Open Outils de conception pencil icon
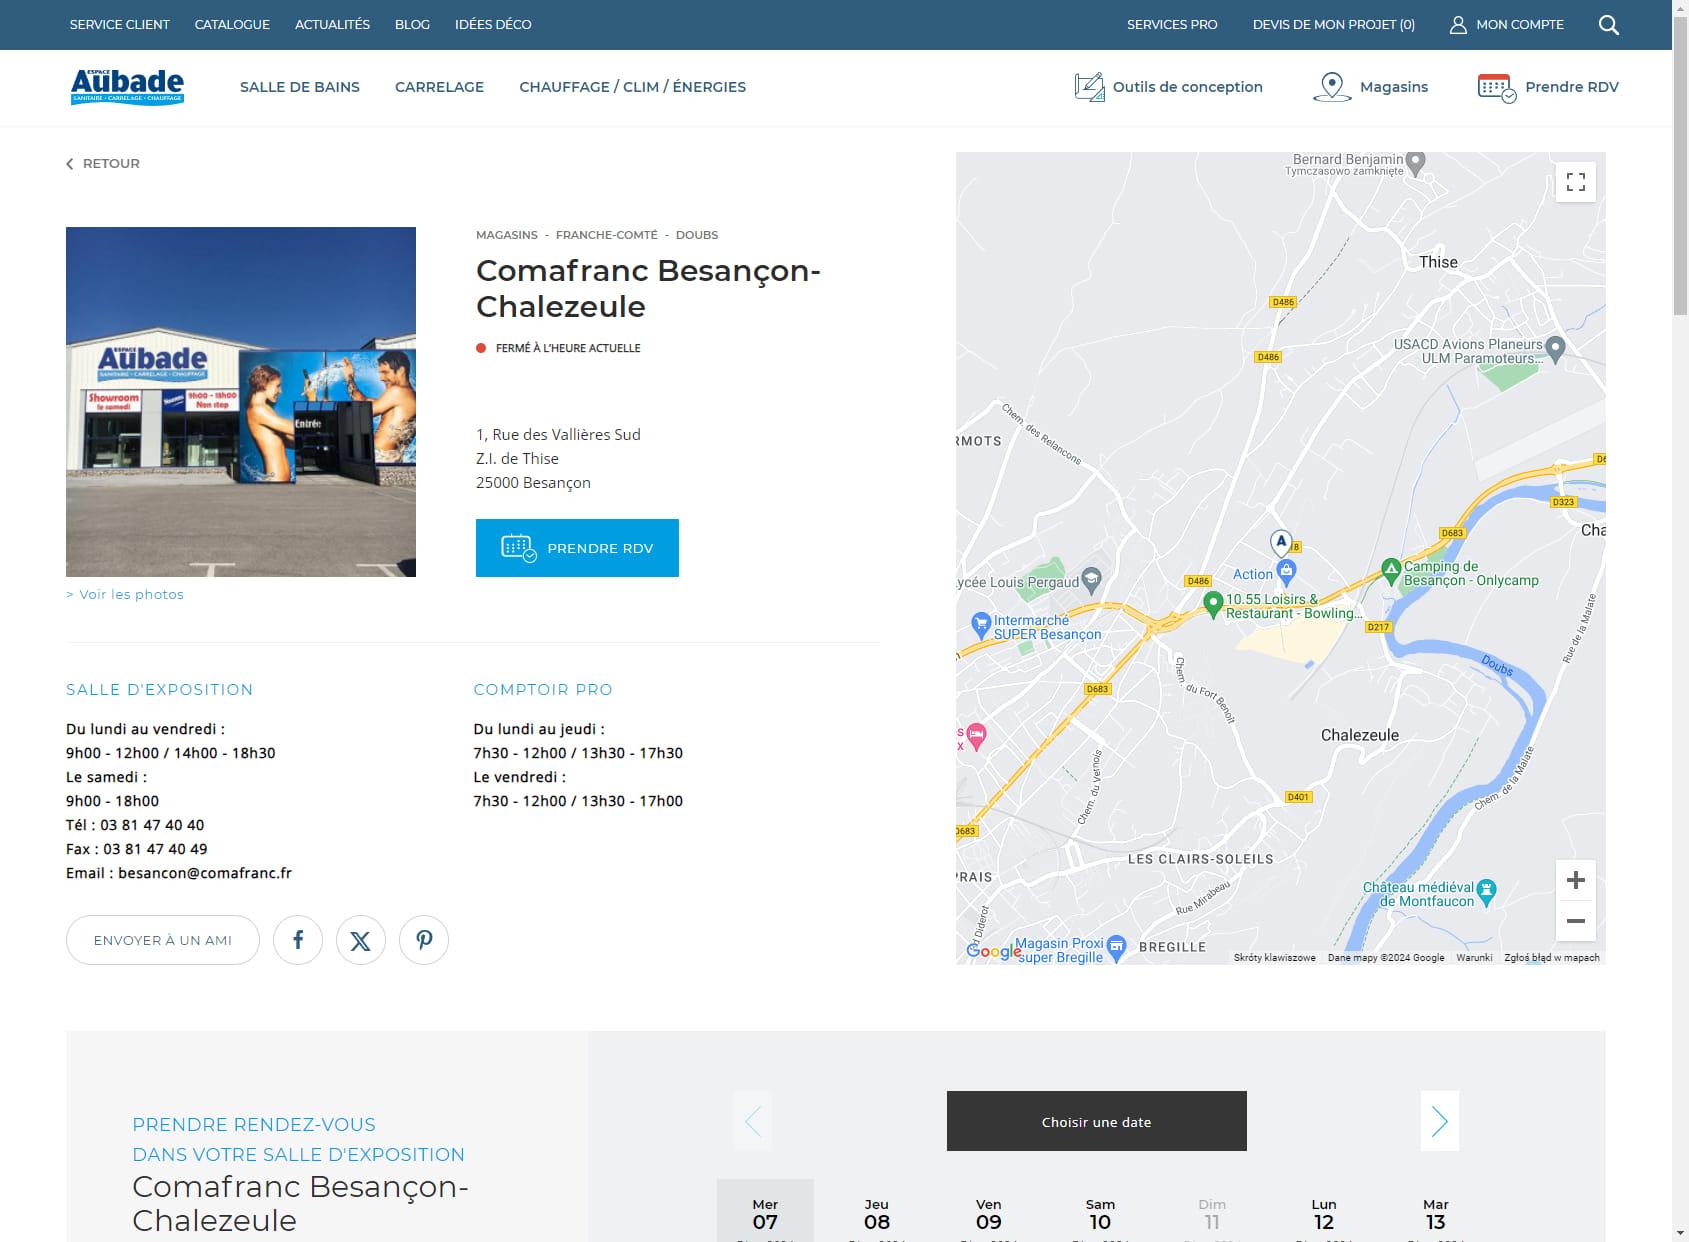 [x=1089, y=87]
